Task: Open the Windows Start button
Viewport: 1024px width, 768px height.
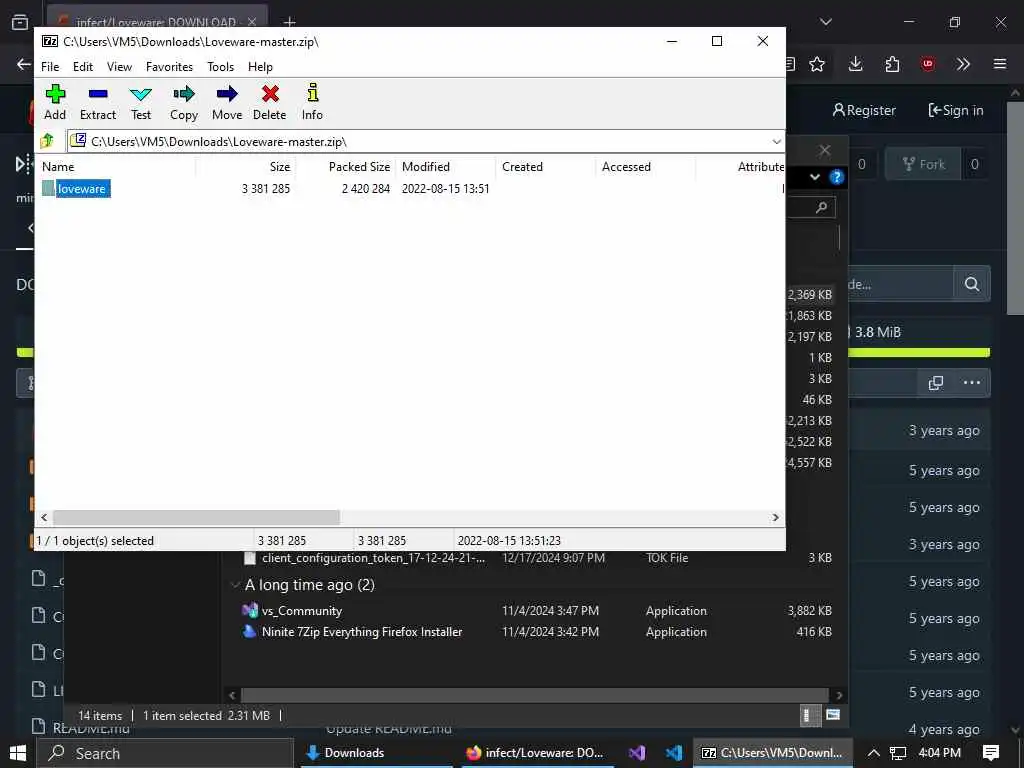Action: pyautogui.click(x=18, y=754)
